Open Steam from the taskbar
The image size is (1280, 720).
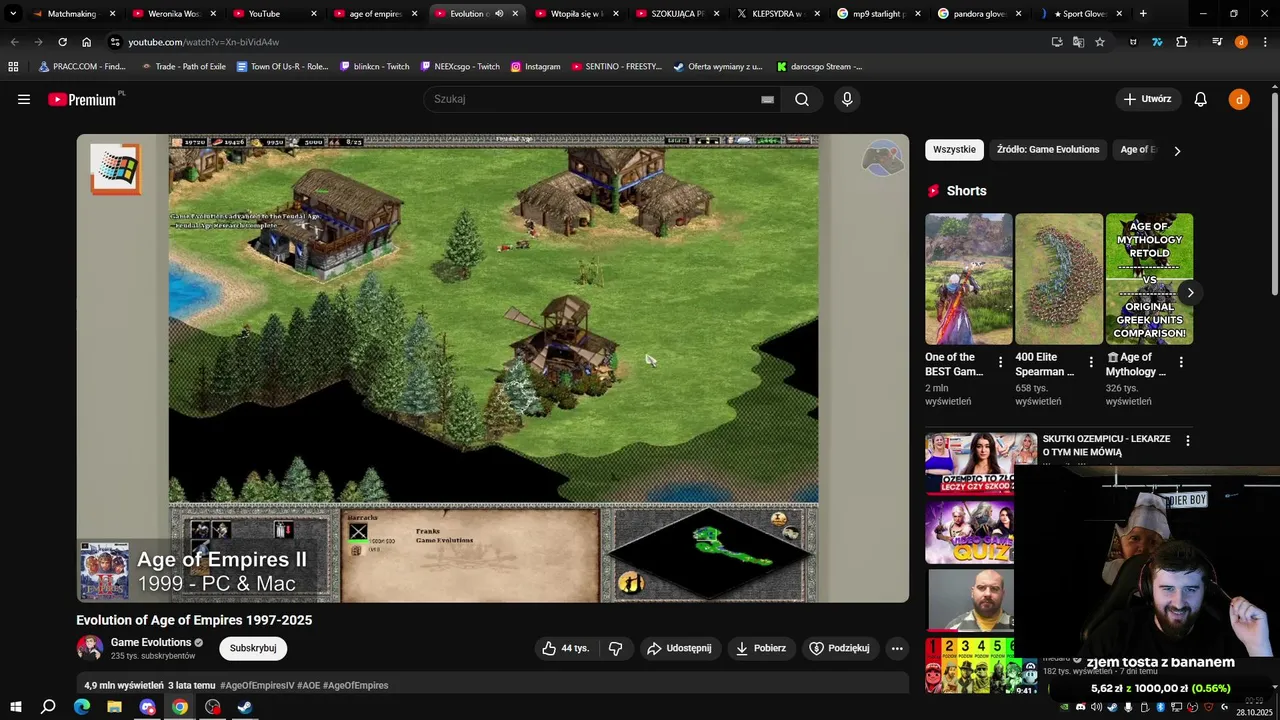[x=245, y=707]
